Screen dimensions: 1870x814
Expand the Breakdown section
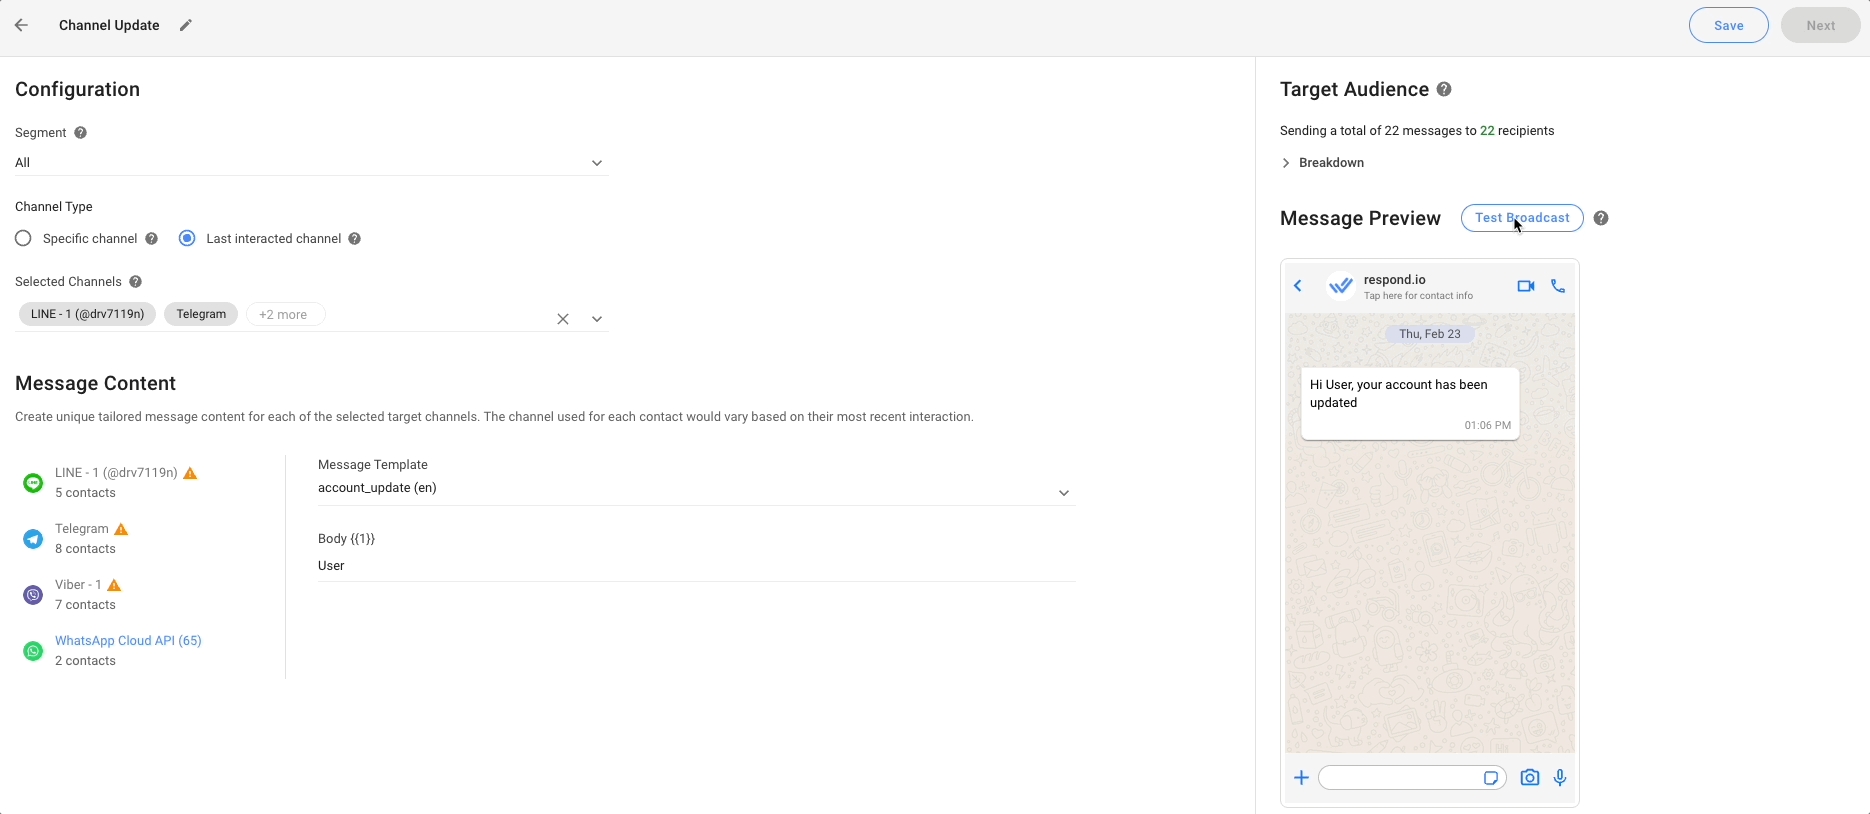pyautogui.click(x=1321, y=163)
